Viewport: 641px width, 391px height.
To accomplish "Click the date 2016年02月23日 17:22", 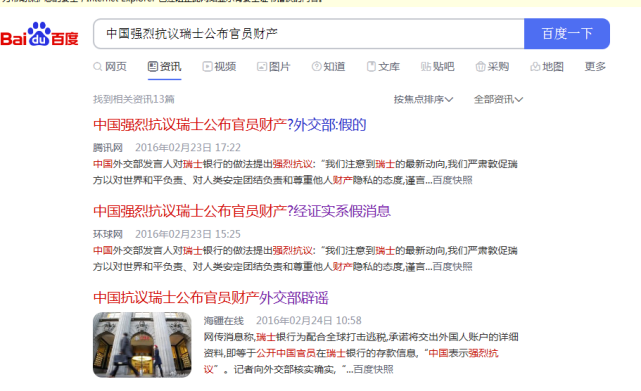I will pyautogui.click(x=188, y=148).
